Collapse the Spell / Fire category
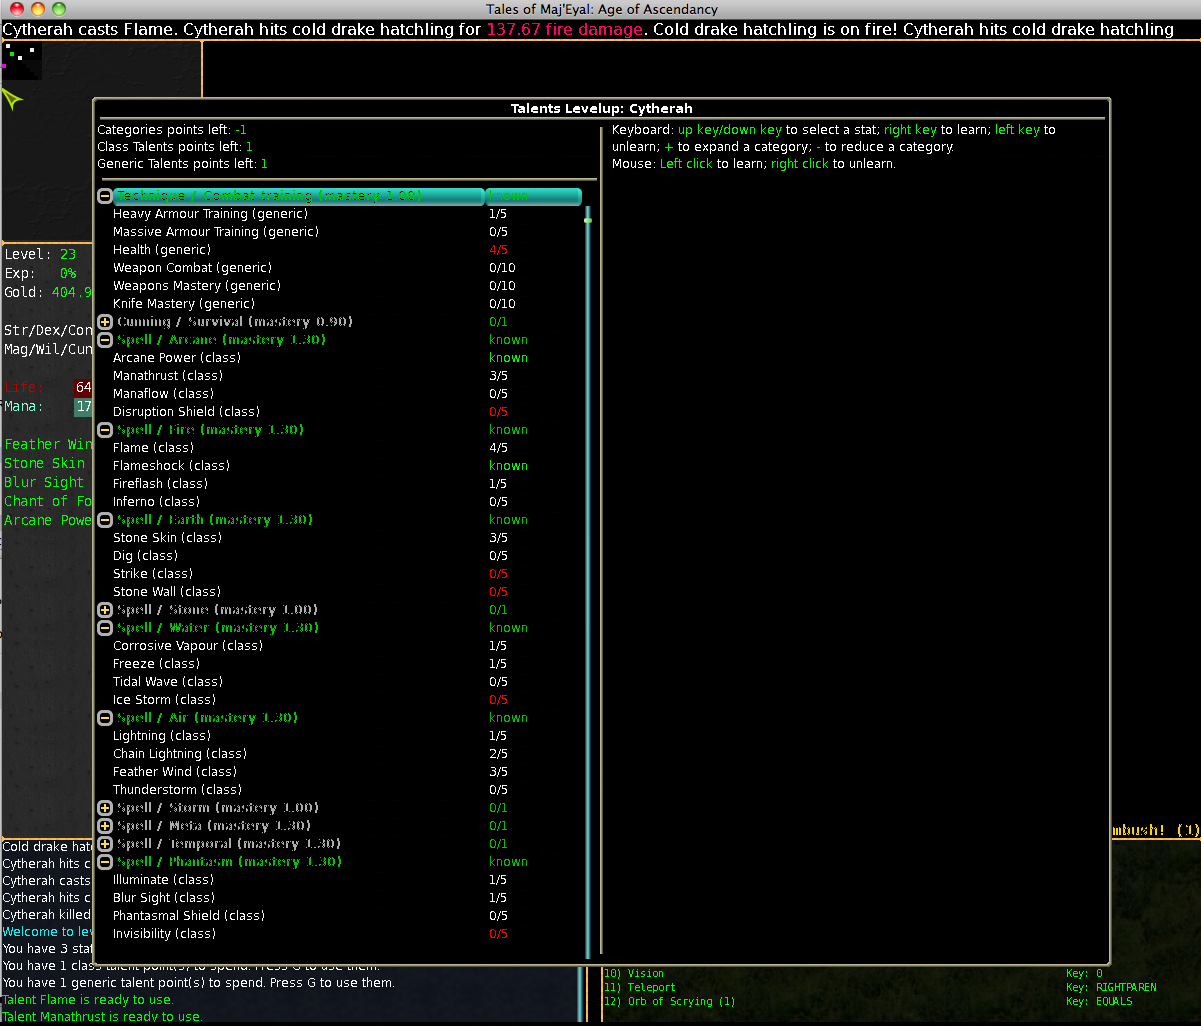The image size is (1201, 1026). (x=105, y=430)
